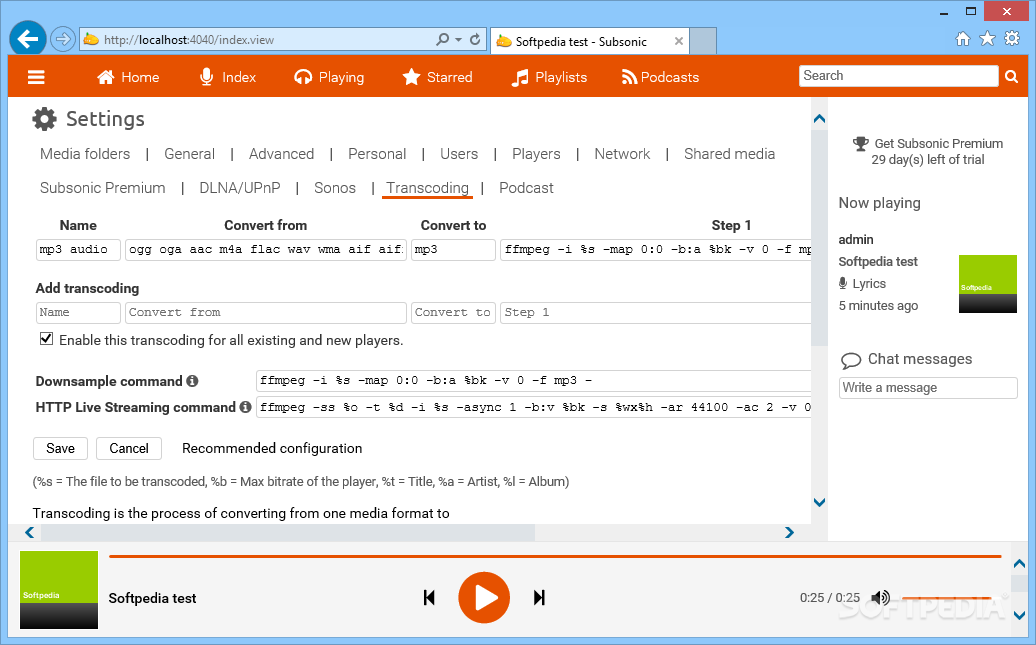The height and width of the screenshot is (645, 1036).
Task: Open the Playing page
Action: (x=329, y=77)
